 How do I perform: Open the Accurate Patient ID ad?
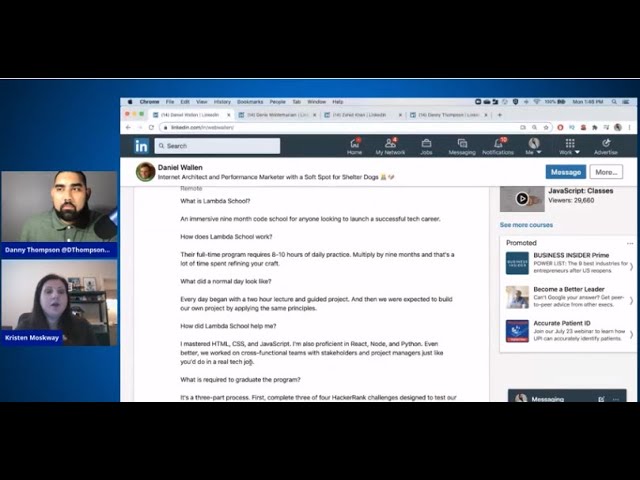point(562,323)
